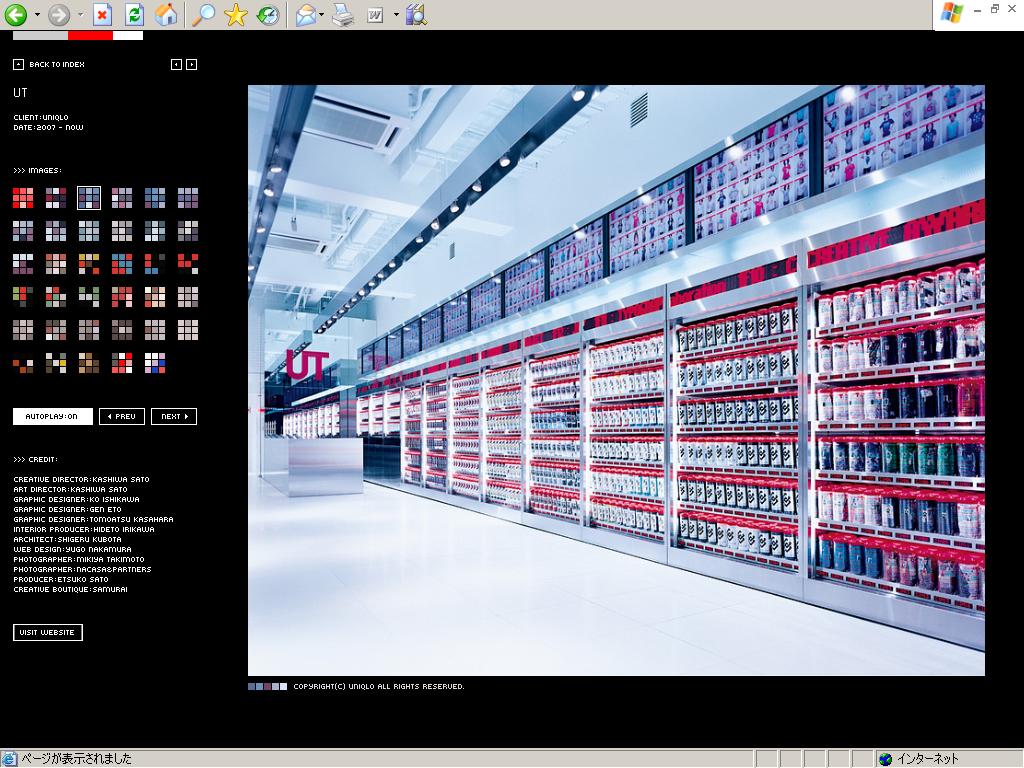Click the Windows flag logo in the toolbar
This screenshot has width=1024, height=768.
(x=952, y=13)
